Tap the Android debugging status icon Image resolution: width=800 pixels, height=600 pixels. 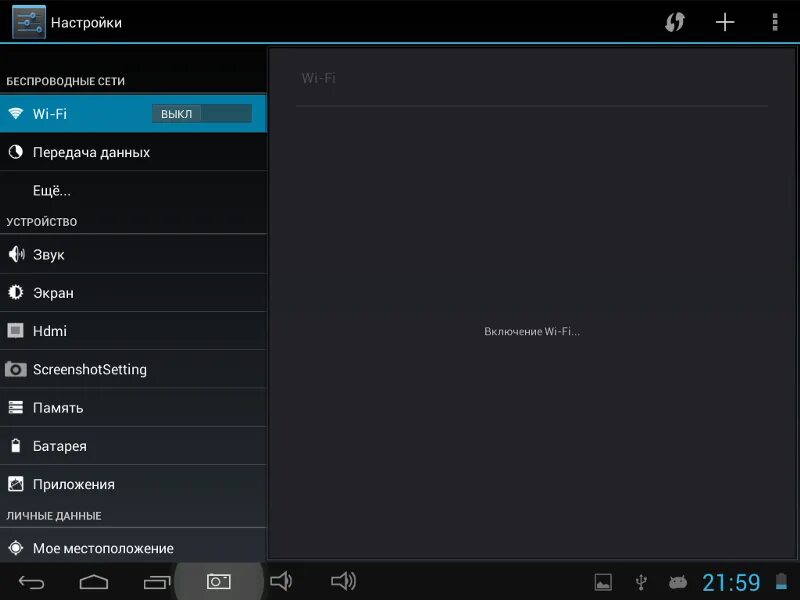coord(678,582)
